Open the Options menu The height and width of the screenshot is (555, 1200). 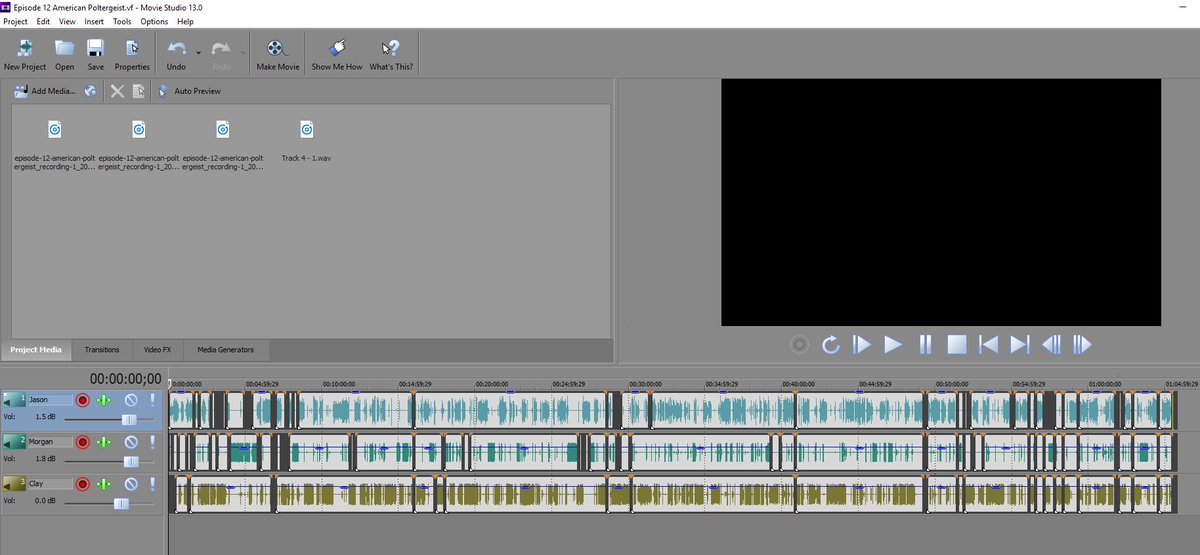pyautogui.click(x=154, y=21)
